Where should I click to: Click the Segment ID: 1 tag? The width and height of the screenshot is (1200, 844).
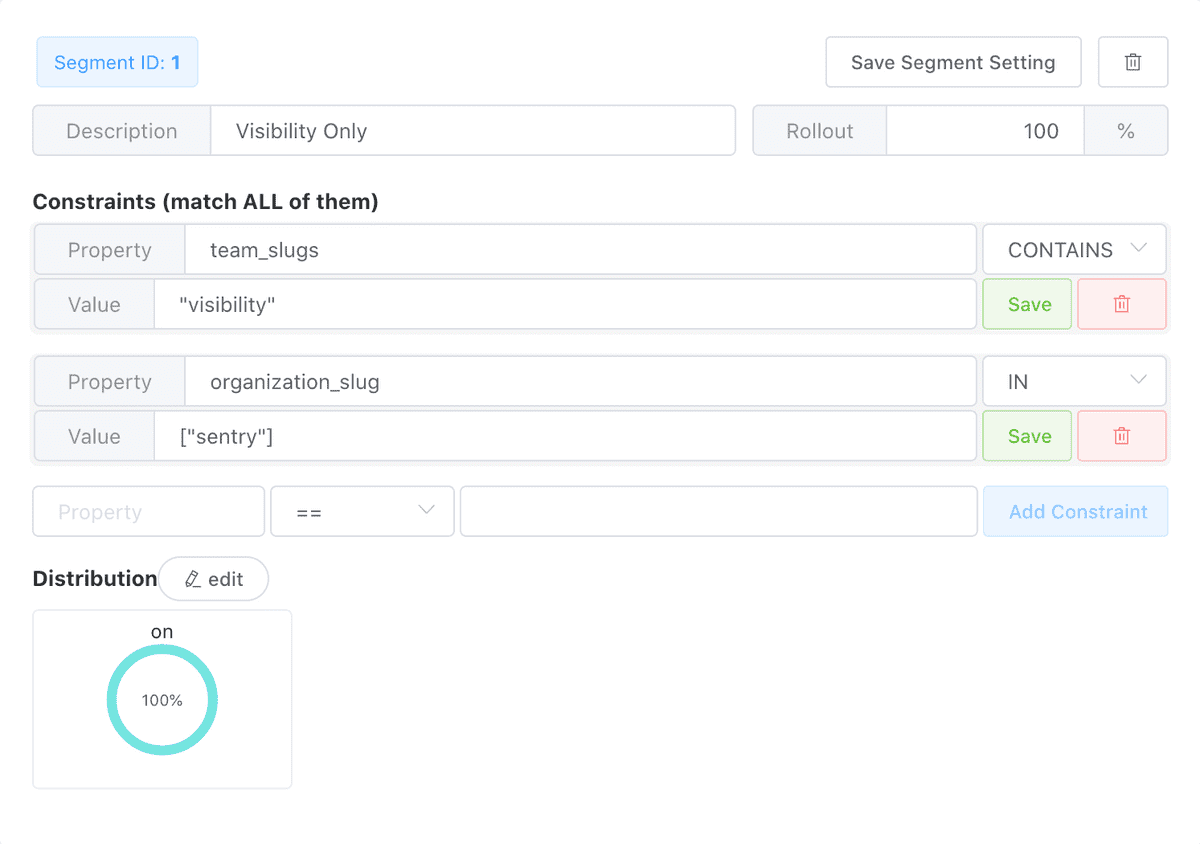[x=117, y=62]
